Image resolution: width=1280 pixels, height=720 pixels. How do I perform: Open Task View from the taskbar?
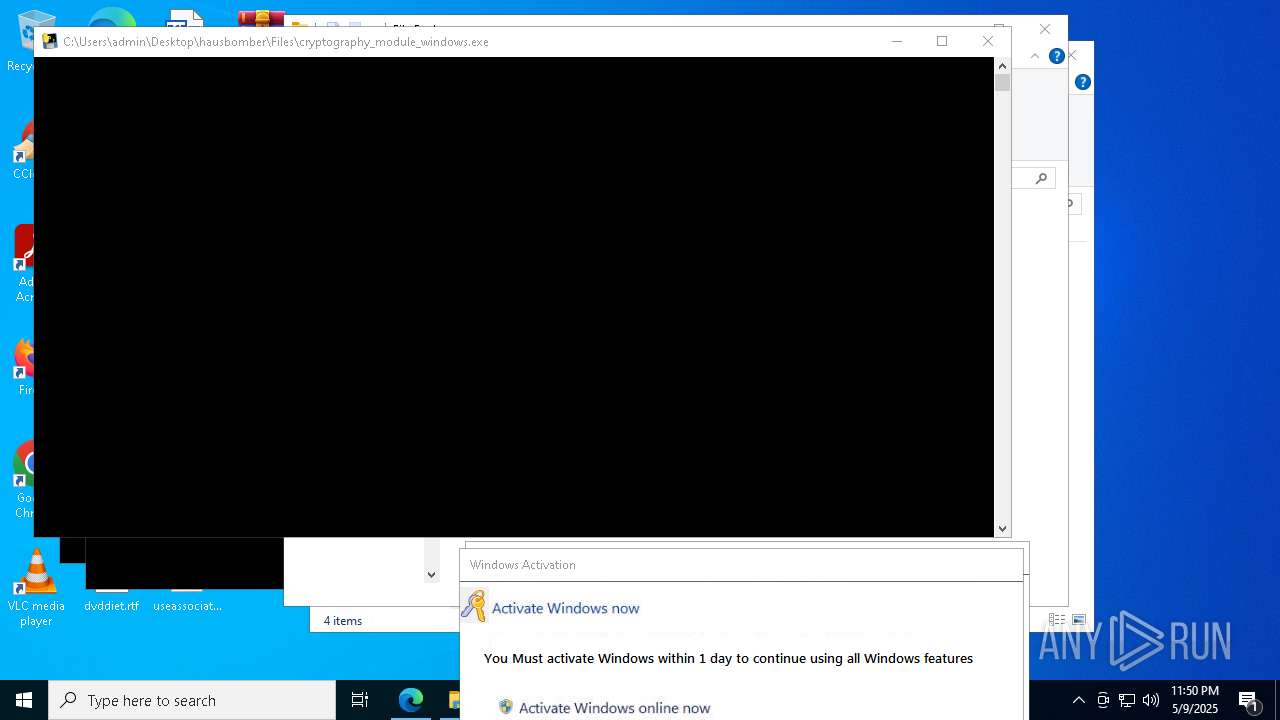click(360, 700)
